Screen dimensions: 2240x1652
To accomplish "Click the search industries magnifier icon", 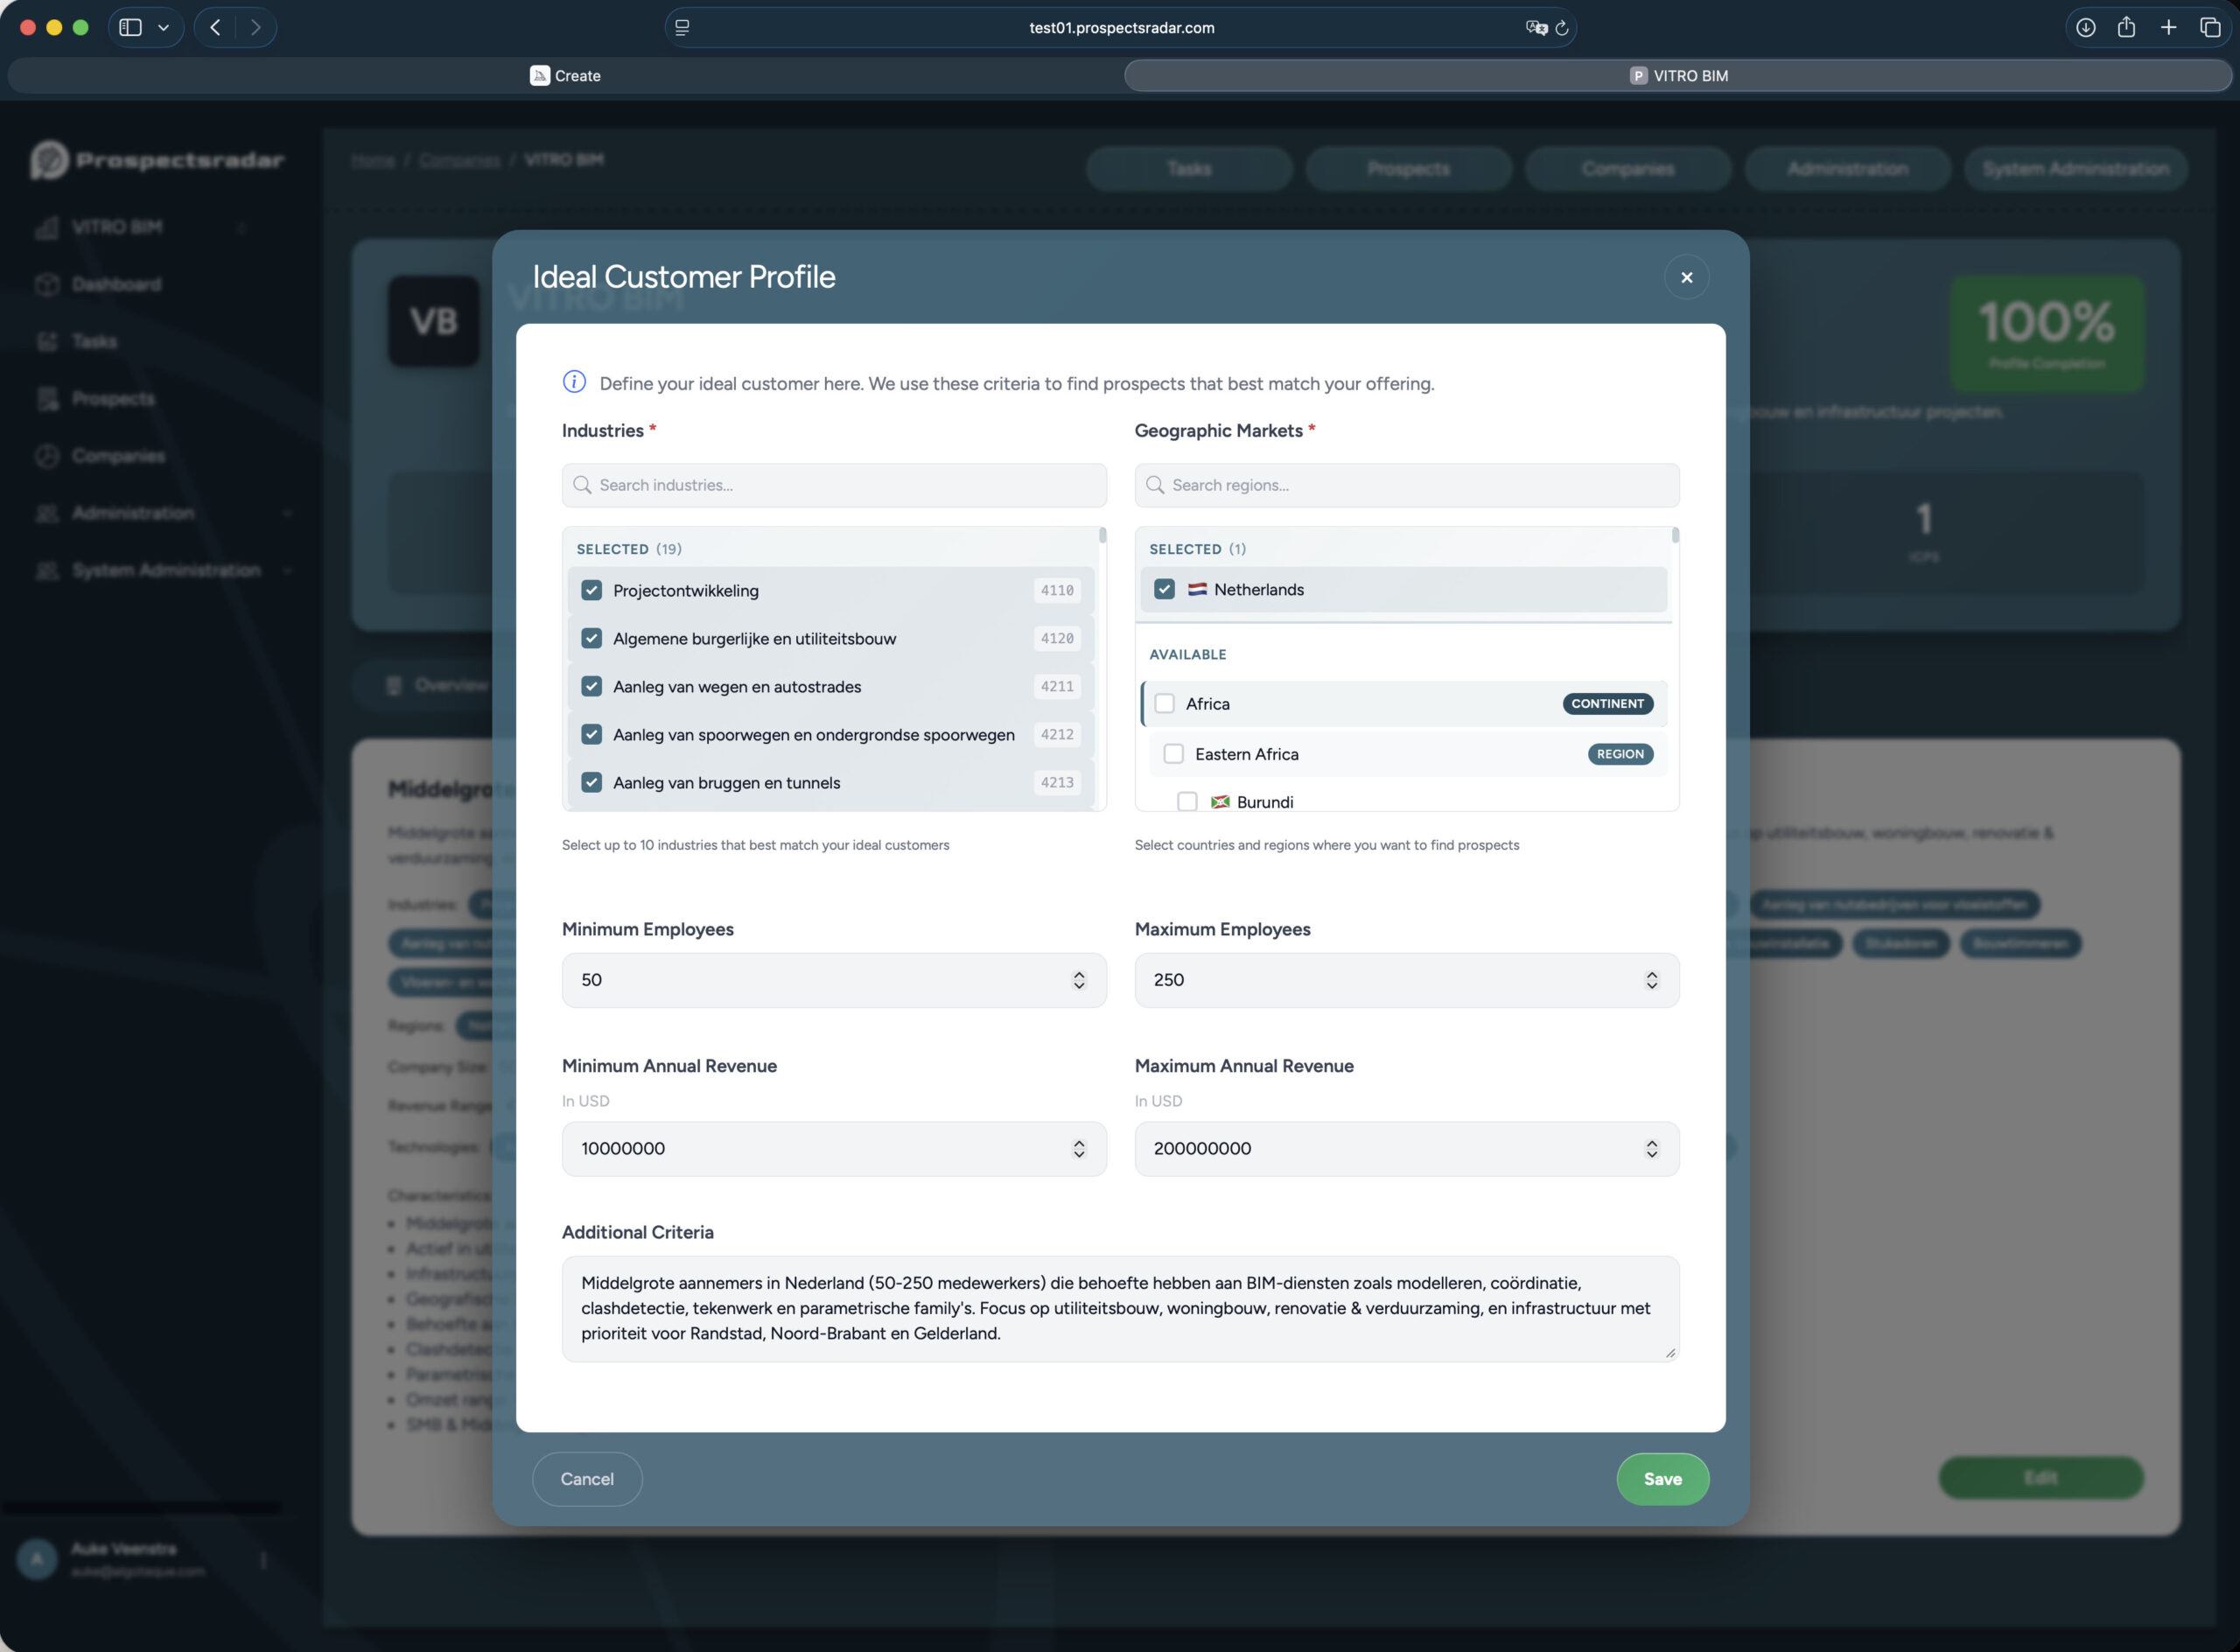I will coord(582,485).
